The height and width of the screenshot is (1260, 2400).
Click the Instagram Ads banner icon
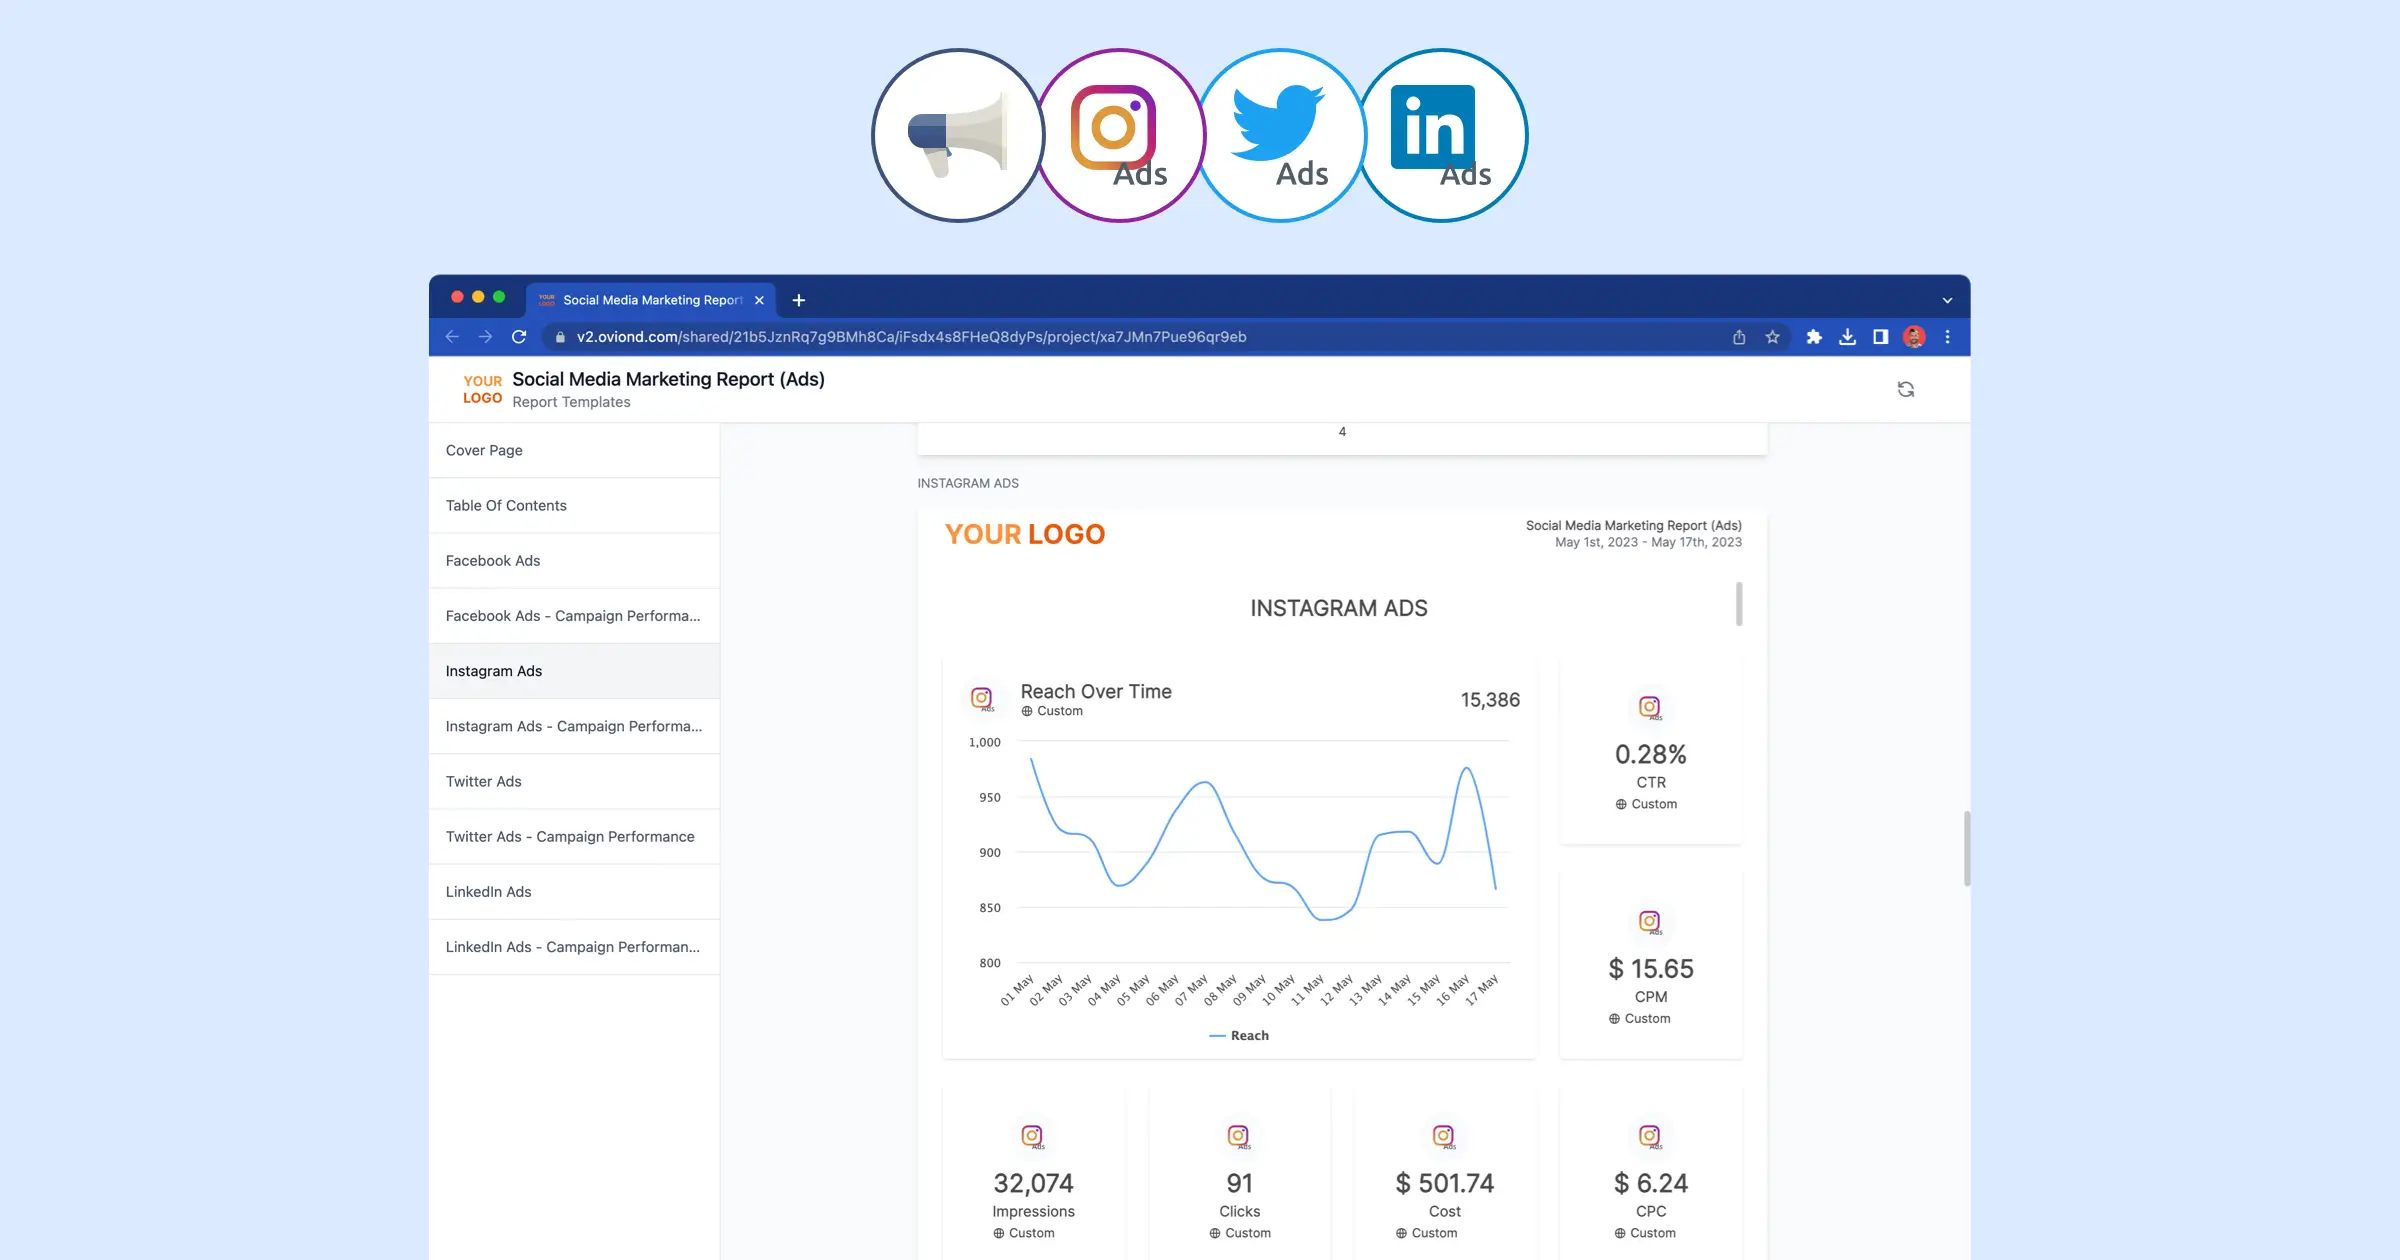(x=1120, y=136)
